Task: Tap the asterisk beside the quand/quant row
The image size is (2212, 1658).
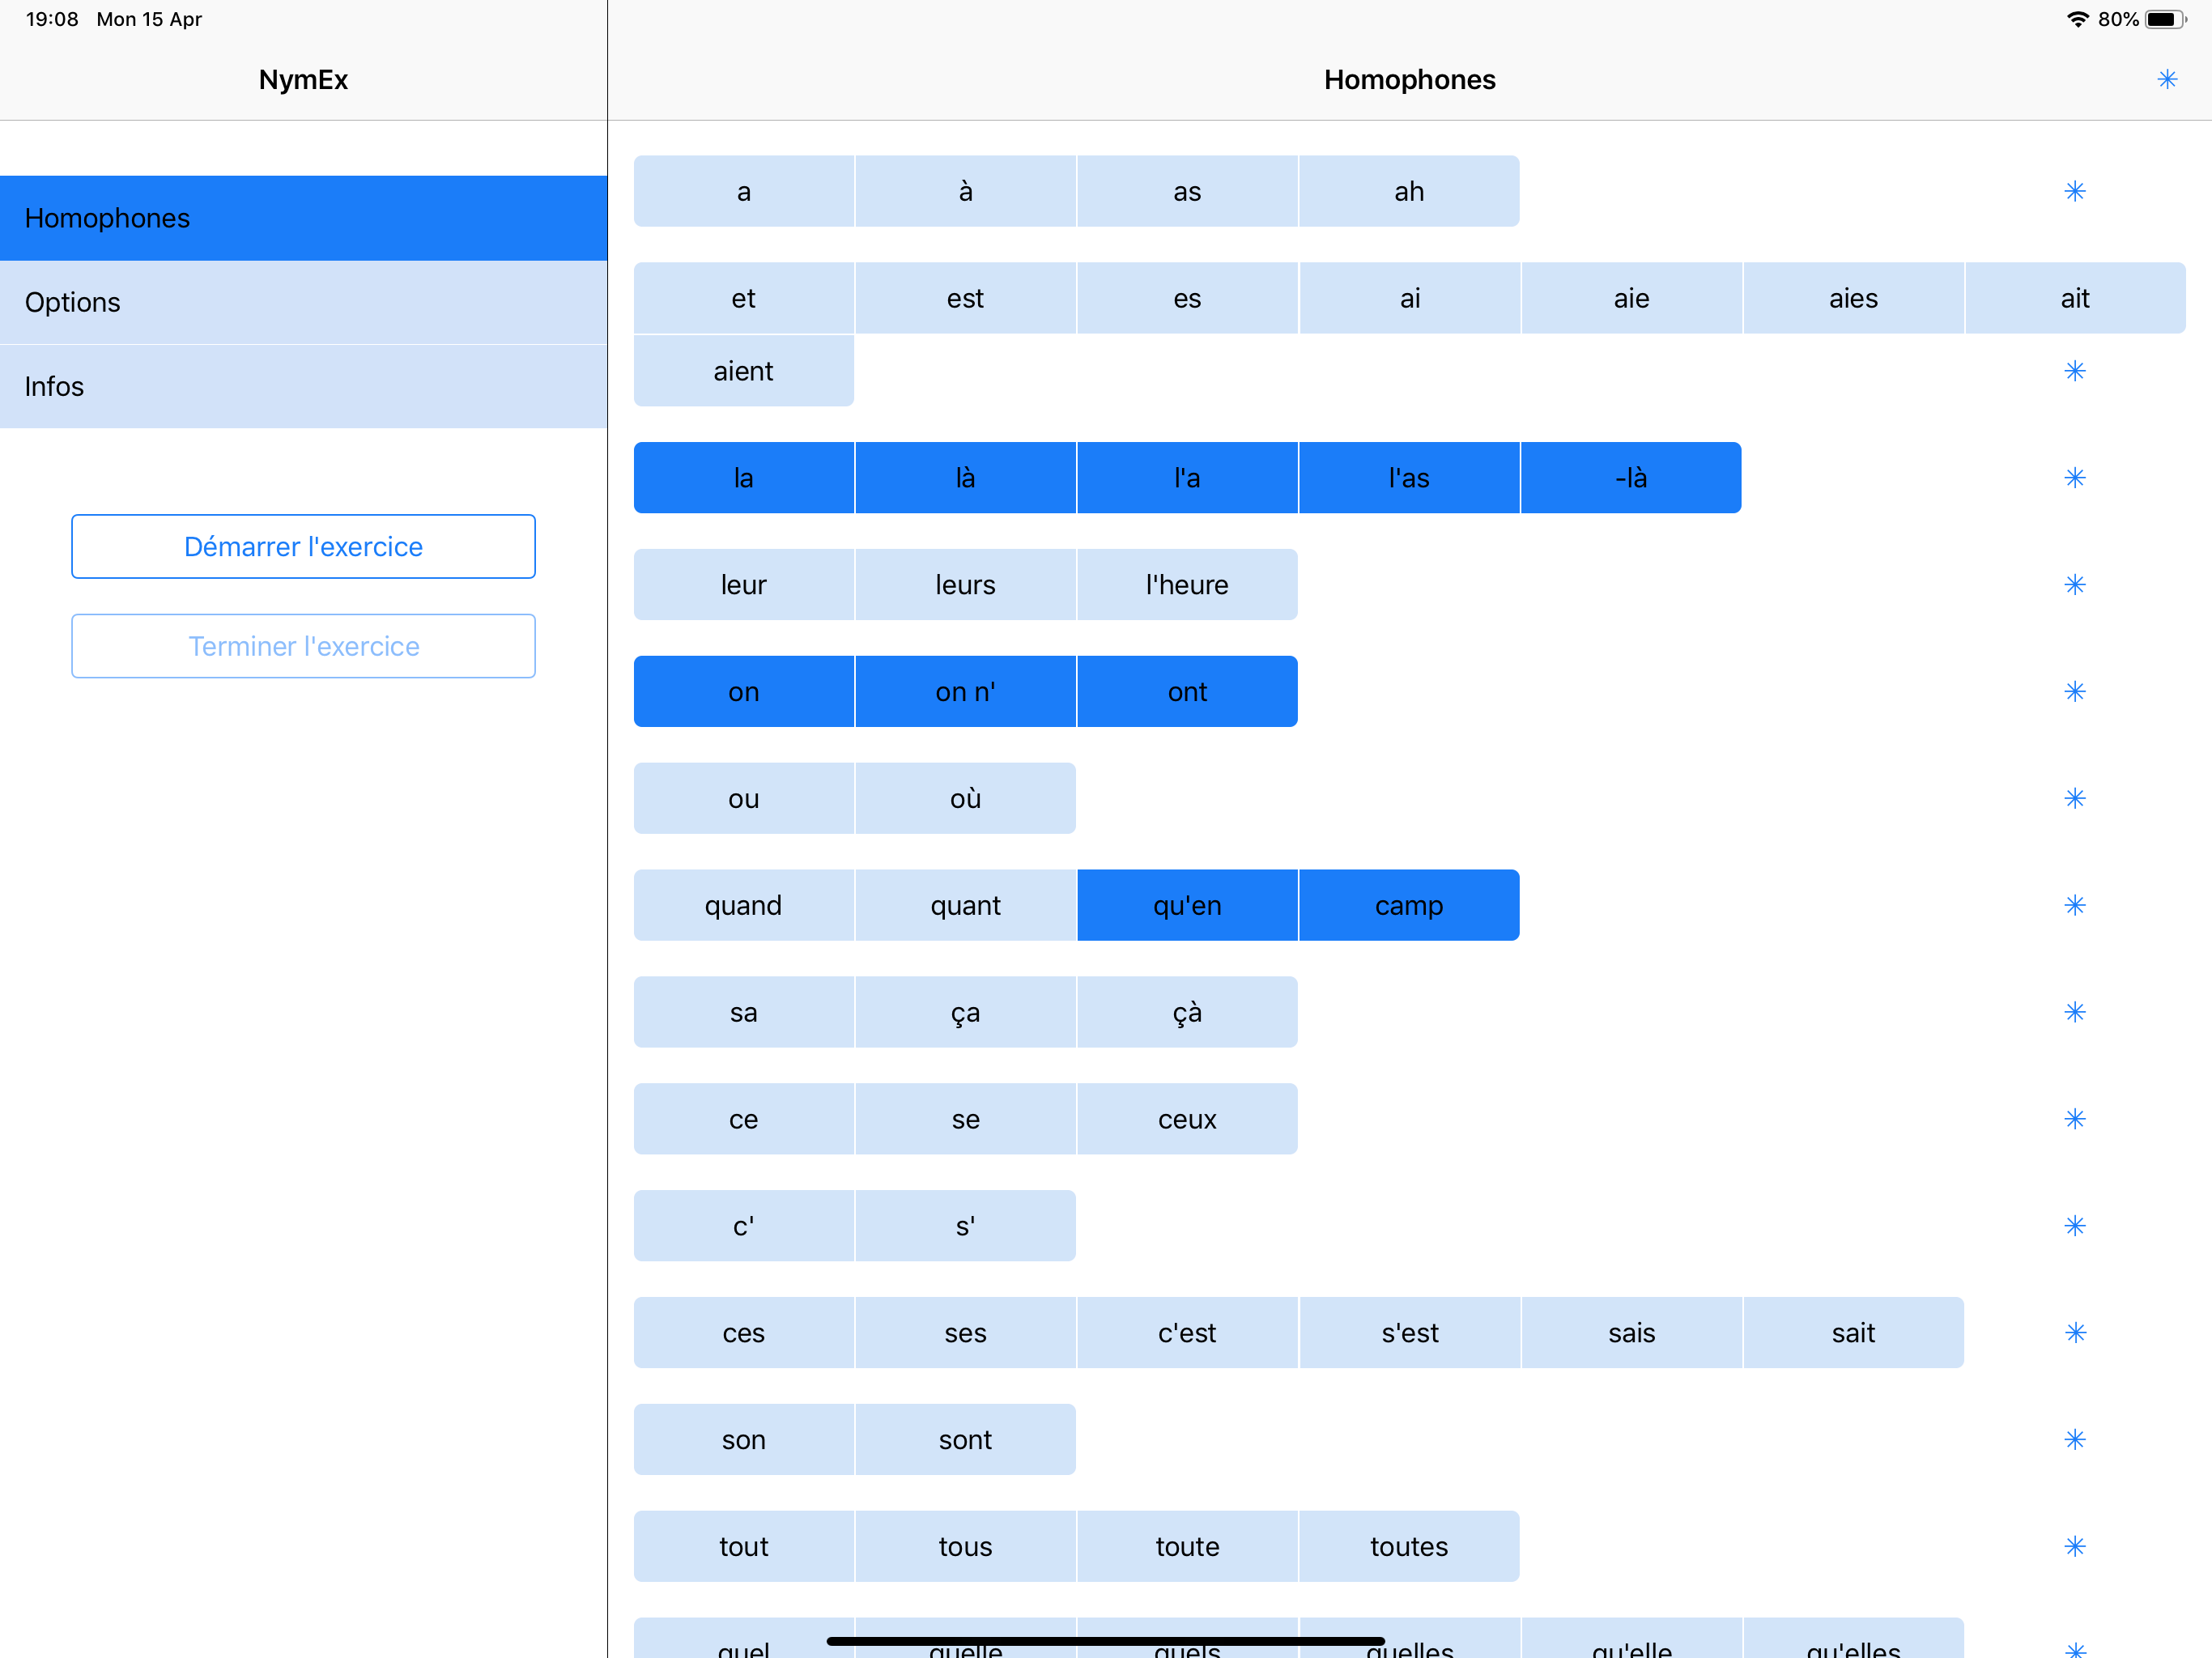Action: pyautogui.click(x=2074, y=906)
